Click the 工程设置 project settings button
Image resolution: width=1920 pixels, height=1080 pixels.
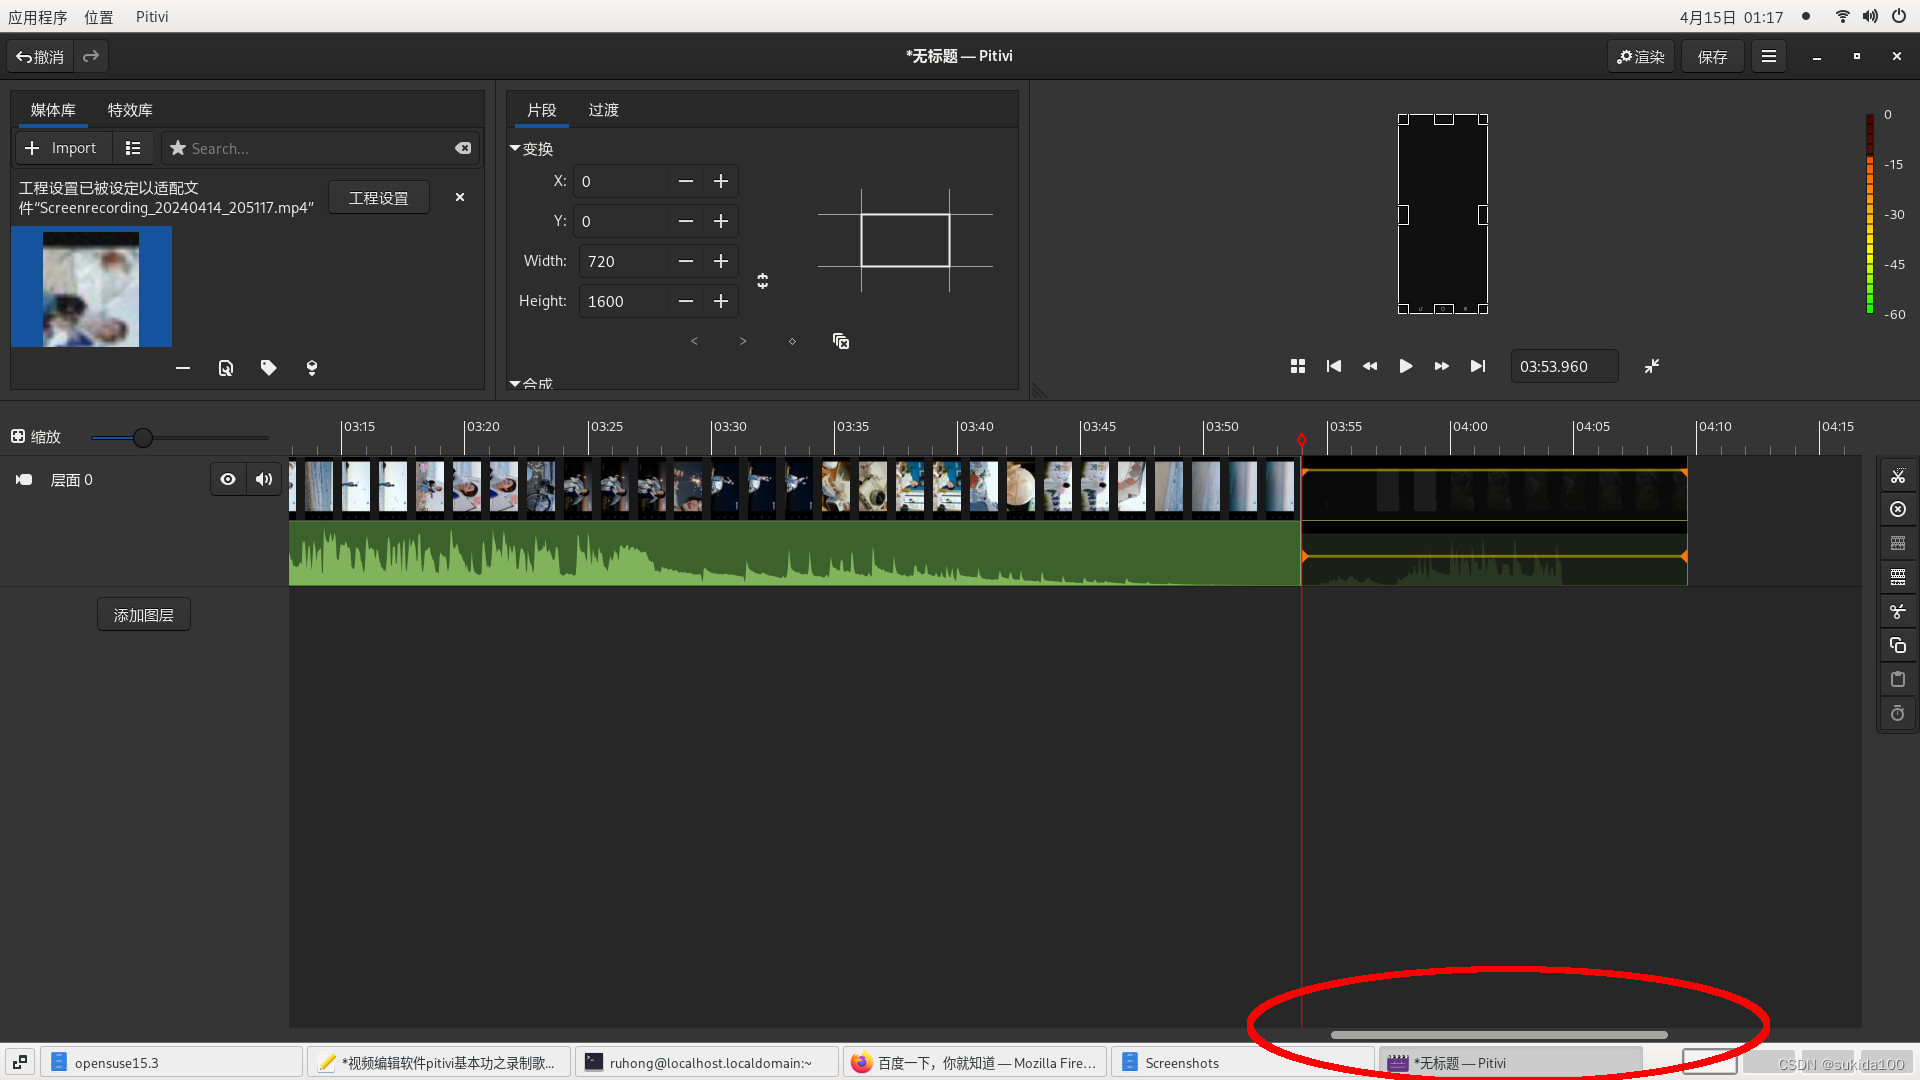tap(378, 198)
